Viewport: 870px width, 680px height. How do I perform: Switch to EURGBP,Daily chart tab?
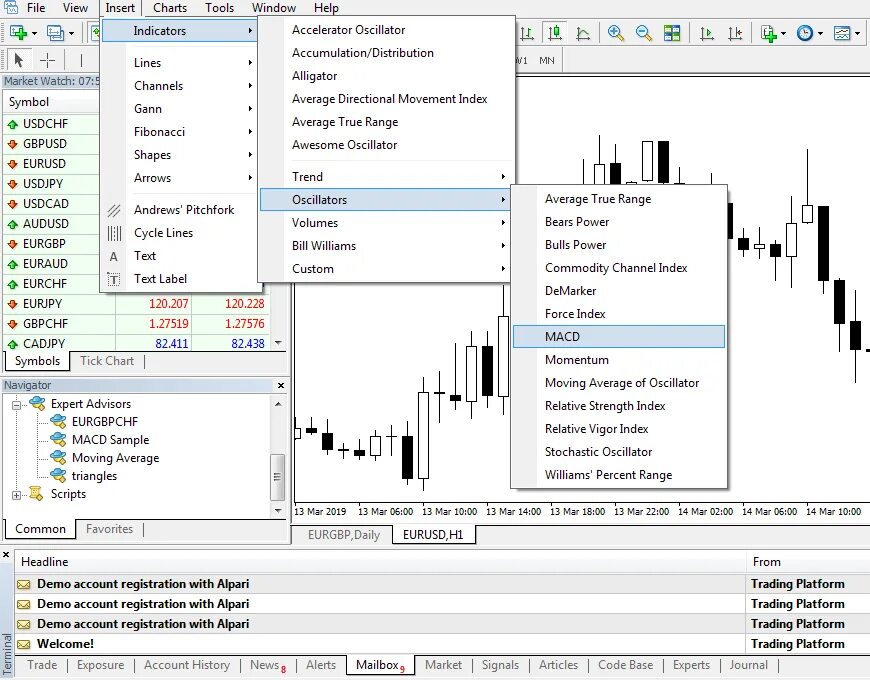click(343, 535)
